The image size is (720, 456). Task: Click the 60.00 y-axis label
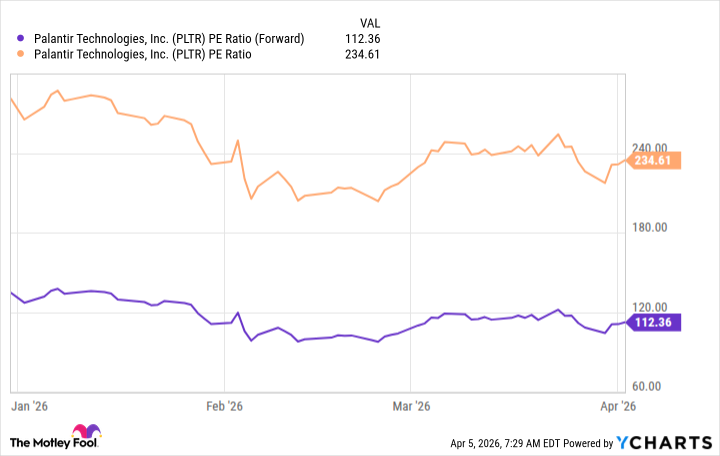pyautogui.click(x=659, y=387)
